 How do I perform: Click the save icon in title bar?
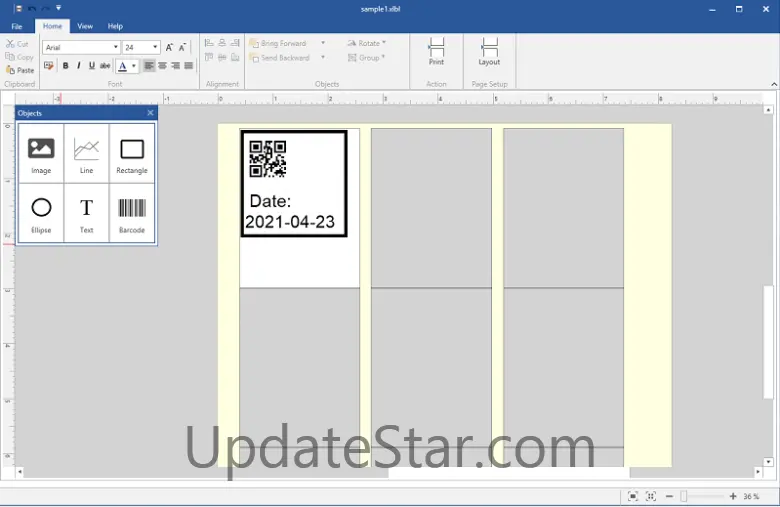click(18, 8)
